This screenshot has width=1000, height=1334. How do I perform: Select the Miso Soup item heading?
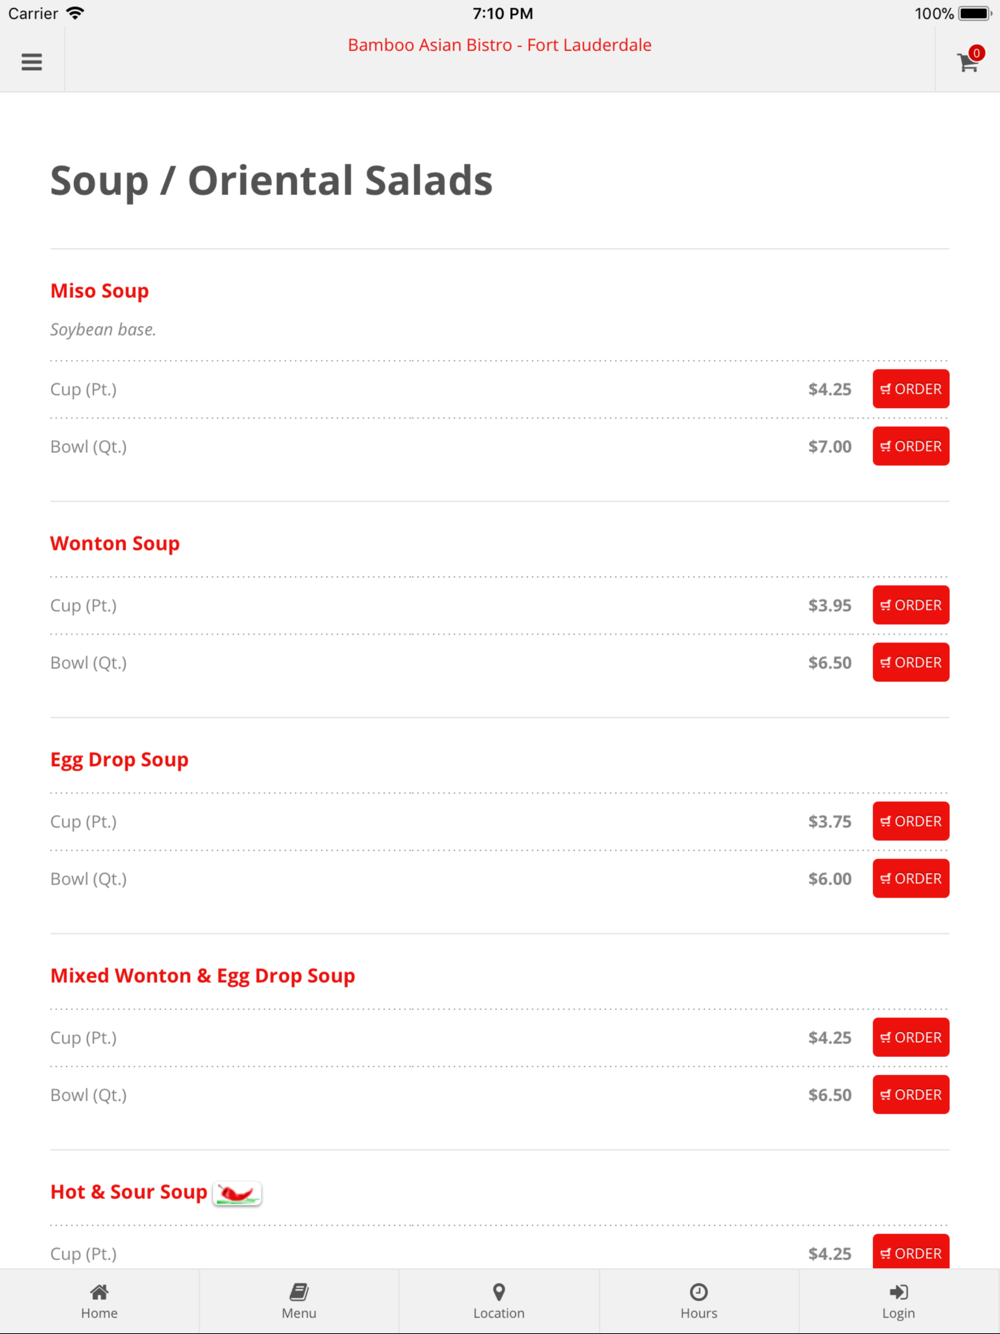click(x=100, y=291)
